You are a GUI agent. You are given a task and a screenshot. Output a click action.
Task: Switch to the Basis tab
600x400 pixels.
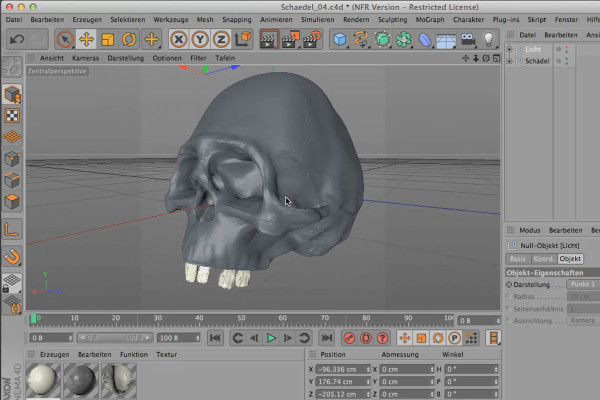click(518, 259)
